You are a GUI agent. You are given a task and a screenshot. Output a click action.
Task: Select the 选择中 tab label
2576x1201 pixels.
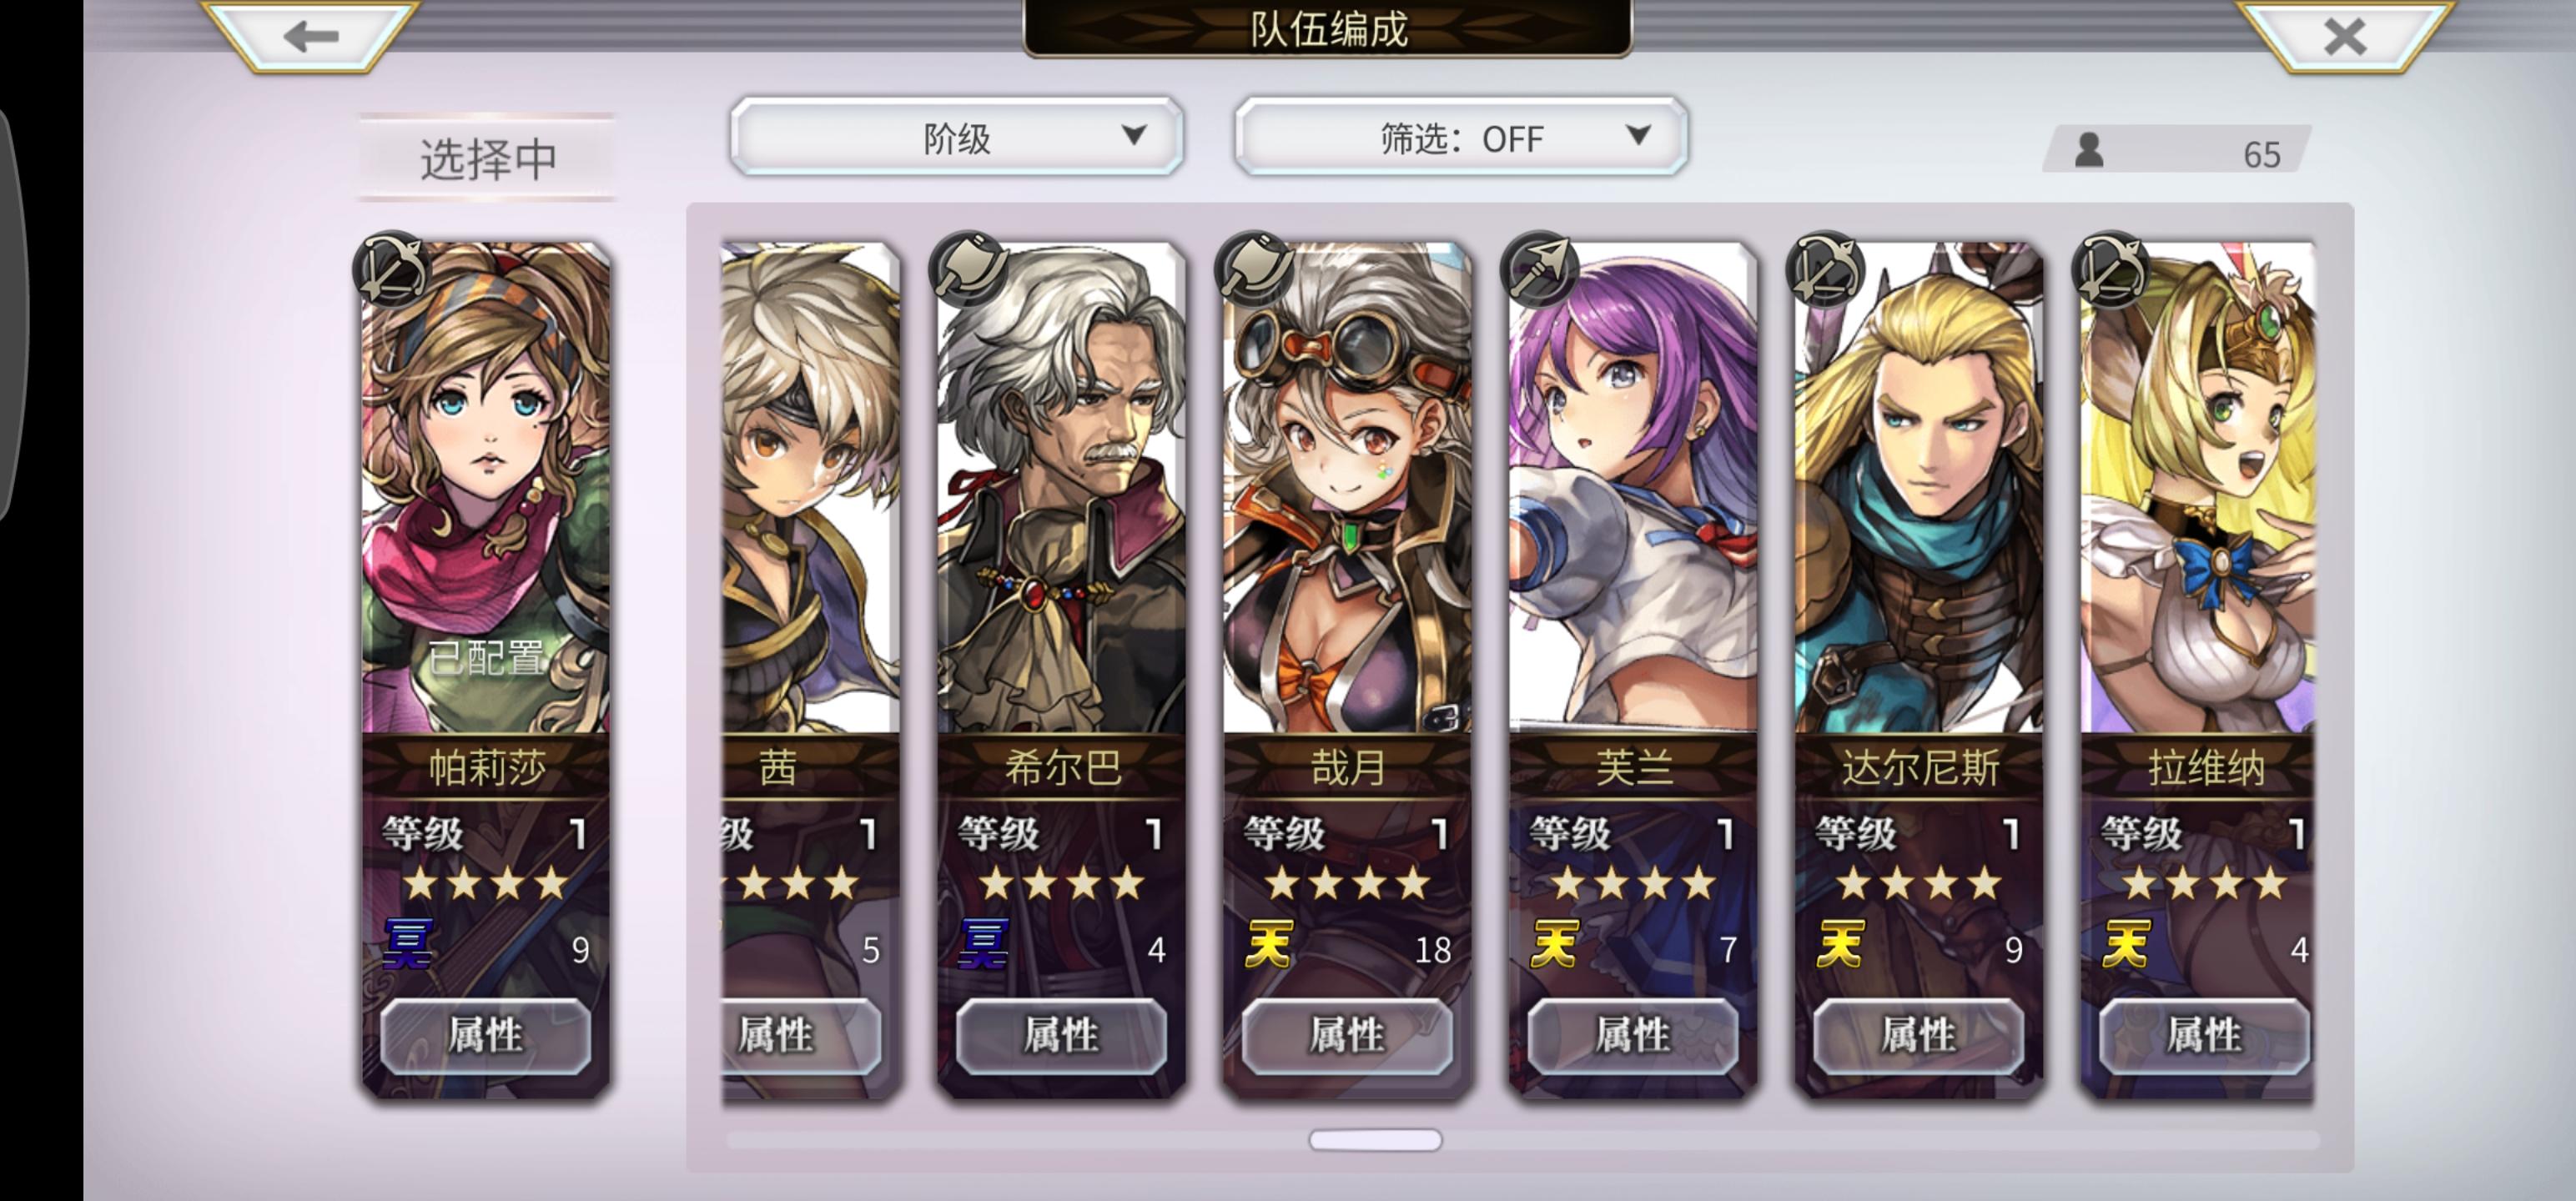pyautogui.click(x=488, y=158)
